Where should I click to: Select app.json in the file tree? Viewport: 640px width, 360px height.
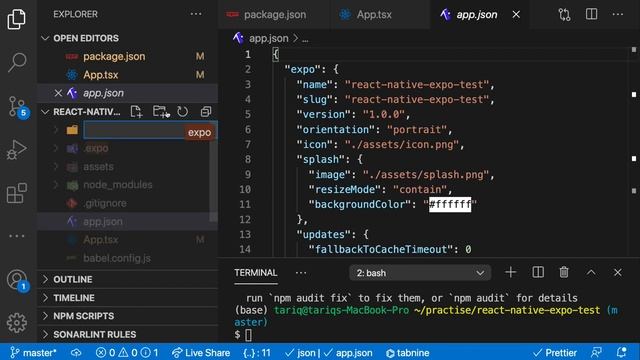point(102,222)
